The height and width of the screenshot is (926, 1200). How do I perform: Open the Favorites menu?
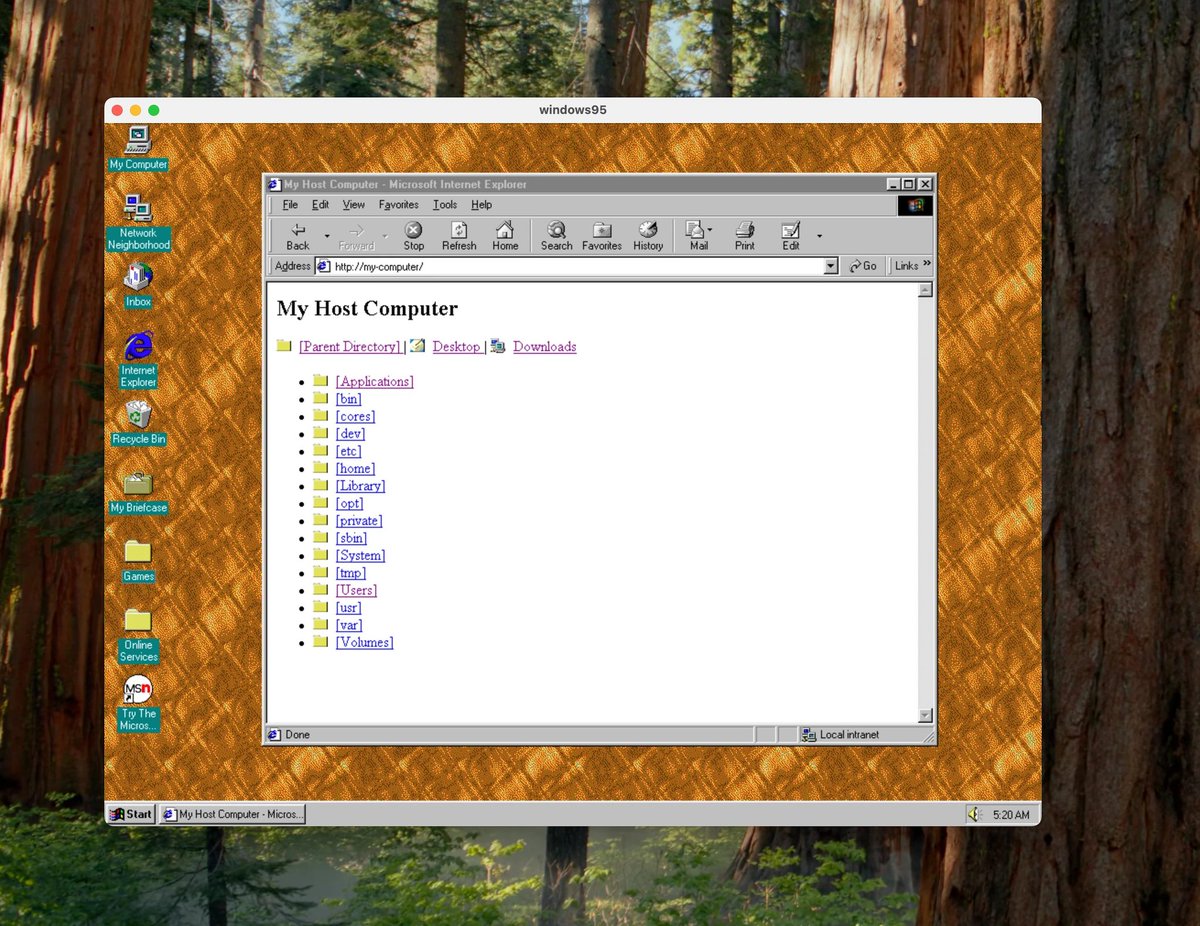click(x=398, y=204)
